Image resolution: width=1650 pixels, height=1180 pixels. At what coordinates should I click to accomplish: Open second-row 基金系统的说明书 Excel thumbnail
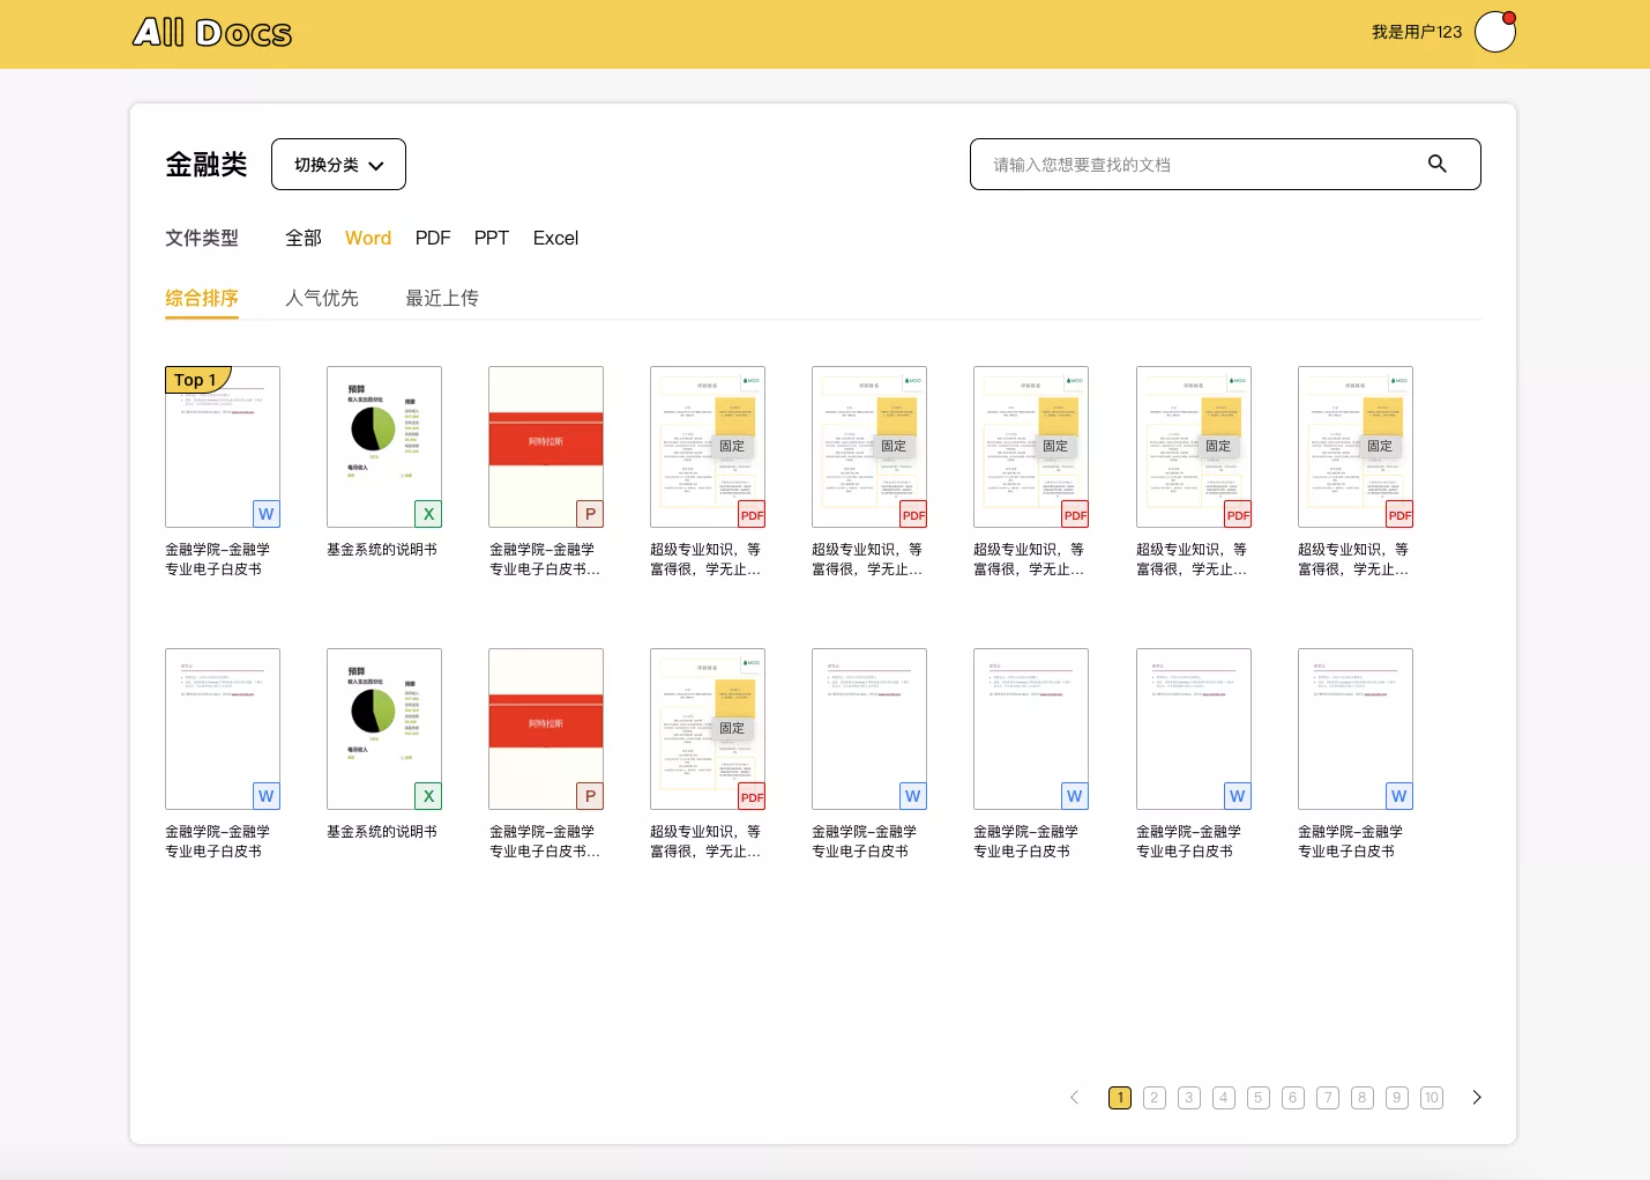(x=384, y=729)
